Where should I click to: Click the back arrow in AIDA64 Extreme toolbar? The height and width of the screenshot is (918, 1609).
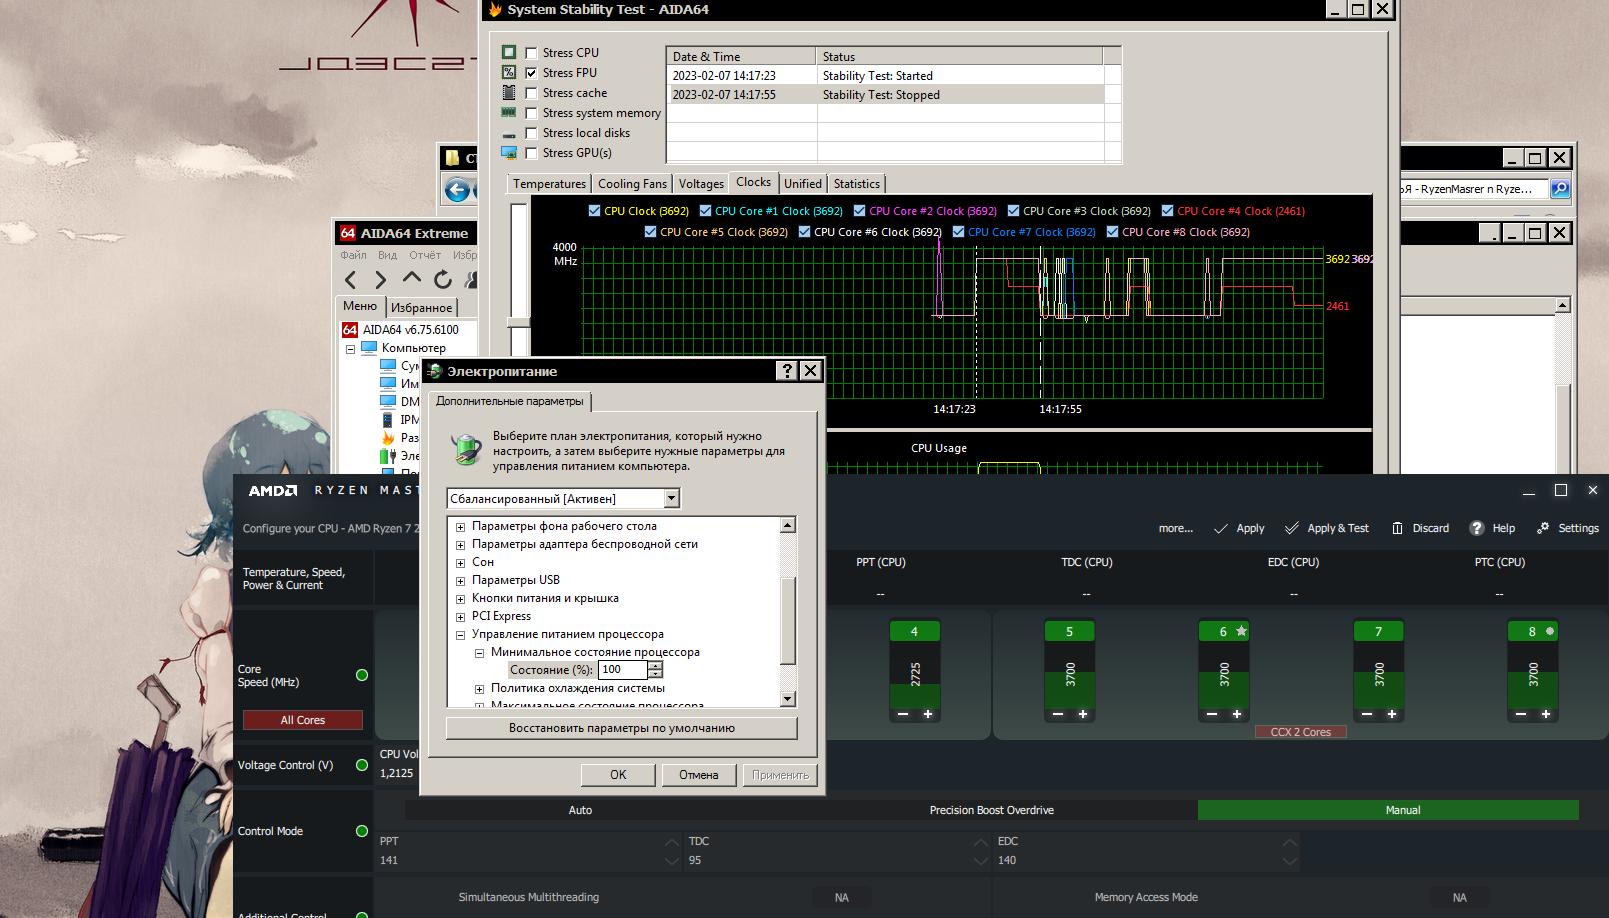[350, 280]
